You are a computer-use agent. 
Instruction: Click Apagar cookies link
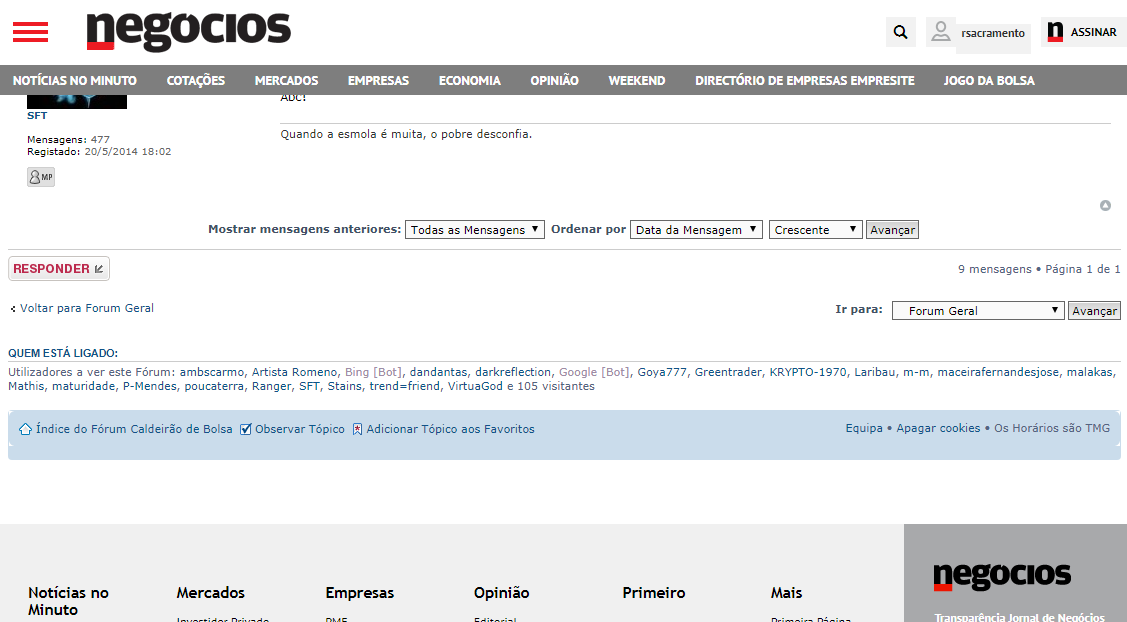(938, 428)
